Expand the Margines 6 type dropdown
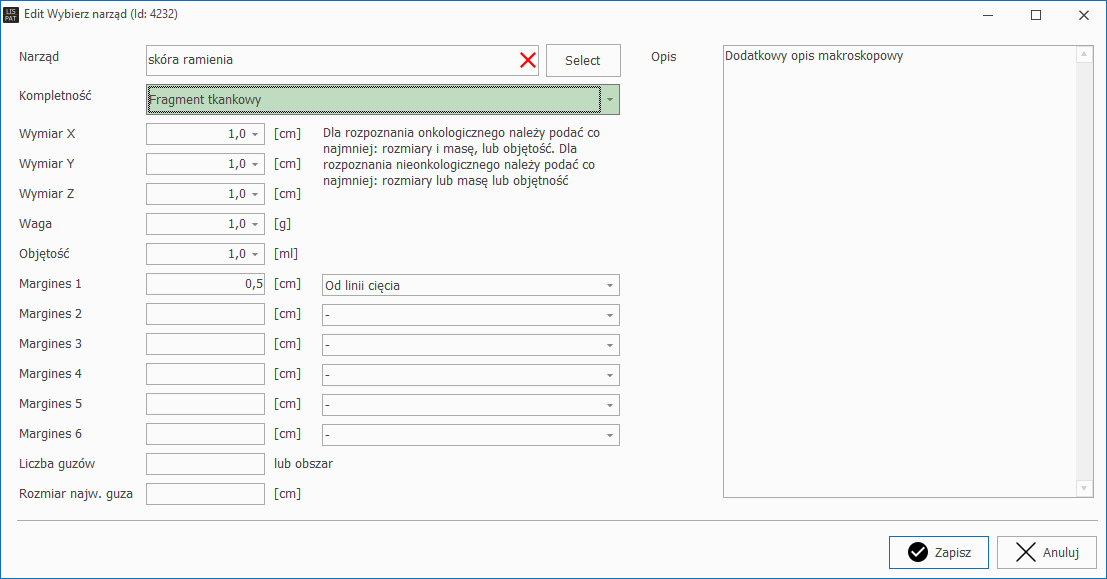Image resolution: width=1107 pixels, height=579 pixels. tap(609, 435)
